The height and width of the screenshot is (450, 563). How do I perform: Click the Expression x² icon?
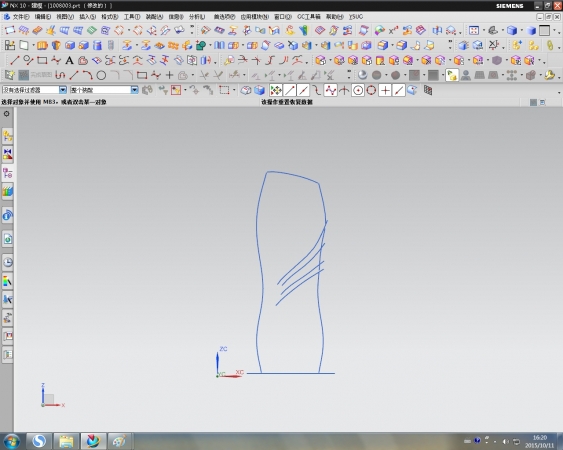394,31
